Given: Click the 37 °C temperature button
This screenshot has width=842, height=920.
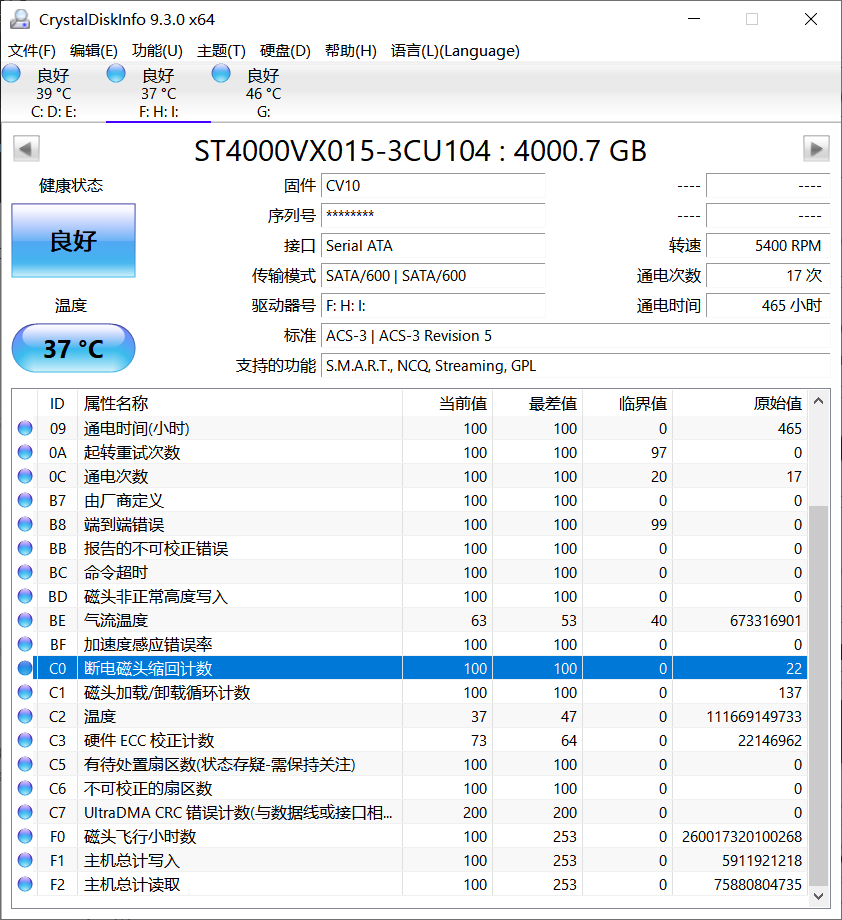Looking at the screenshot, I should coord(73,348).
